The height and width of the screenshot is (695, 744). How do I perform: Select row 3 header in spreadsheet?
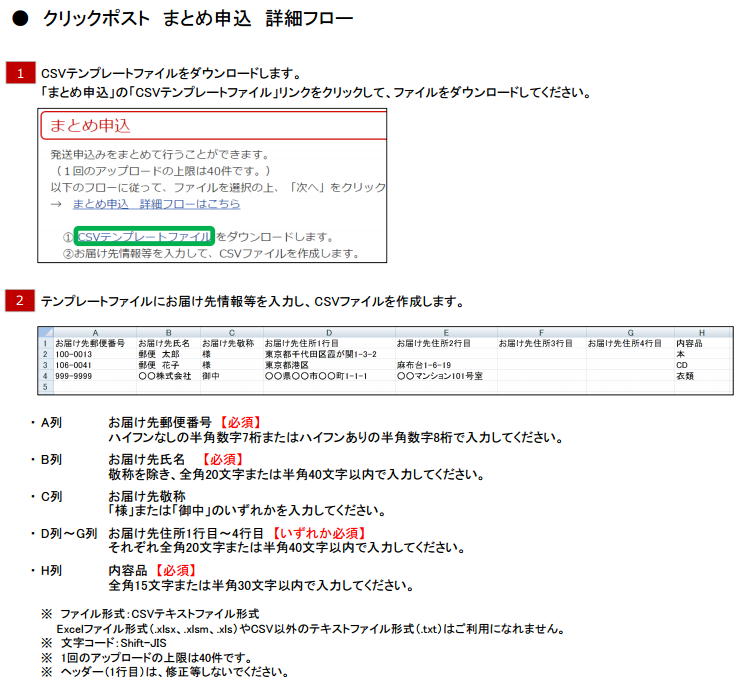tap(46, 365)
